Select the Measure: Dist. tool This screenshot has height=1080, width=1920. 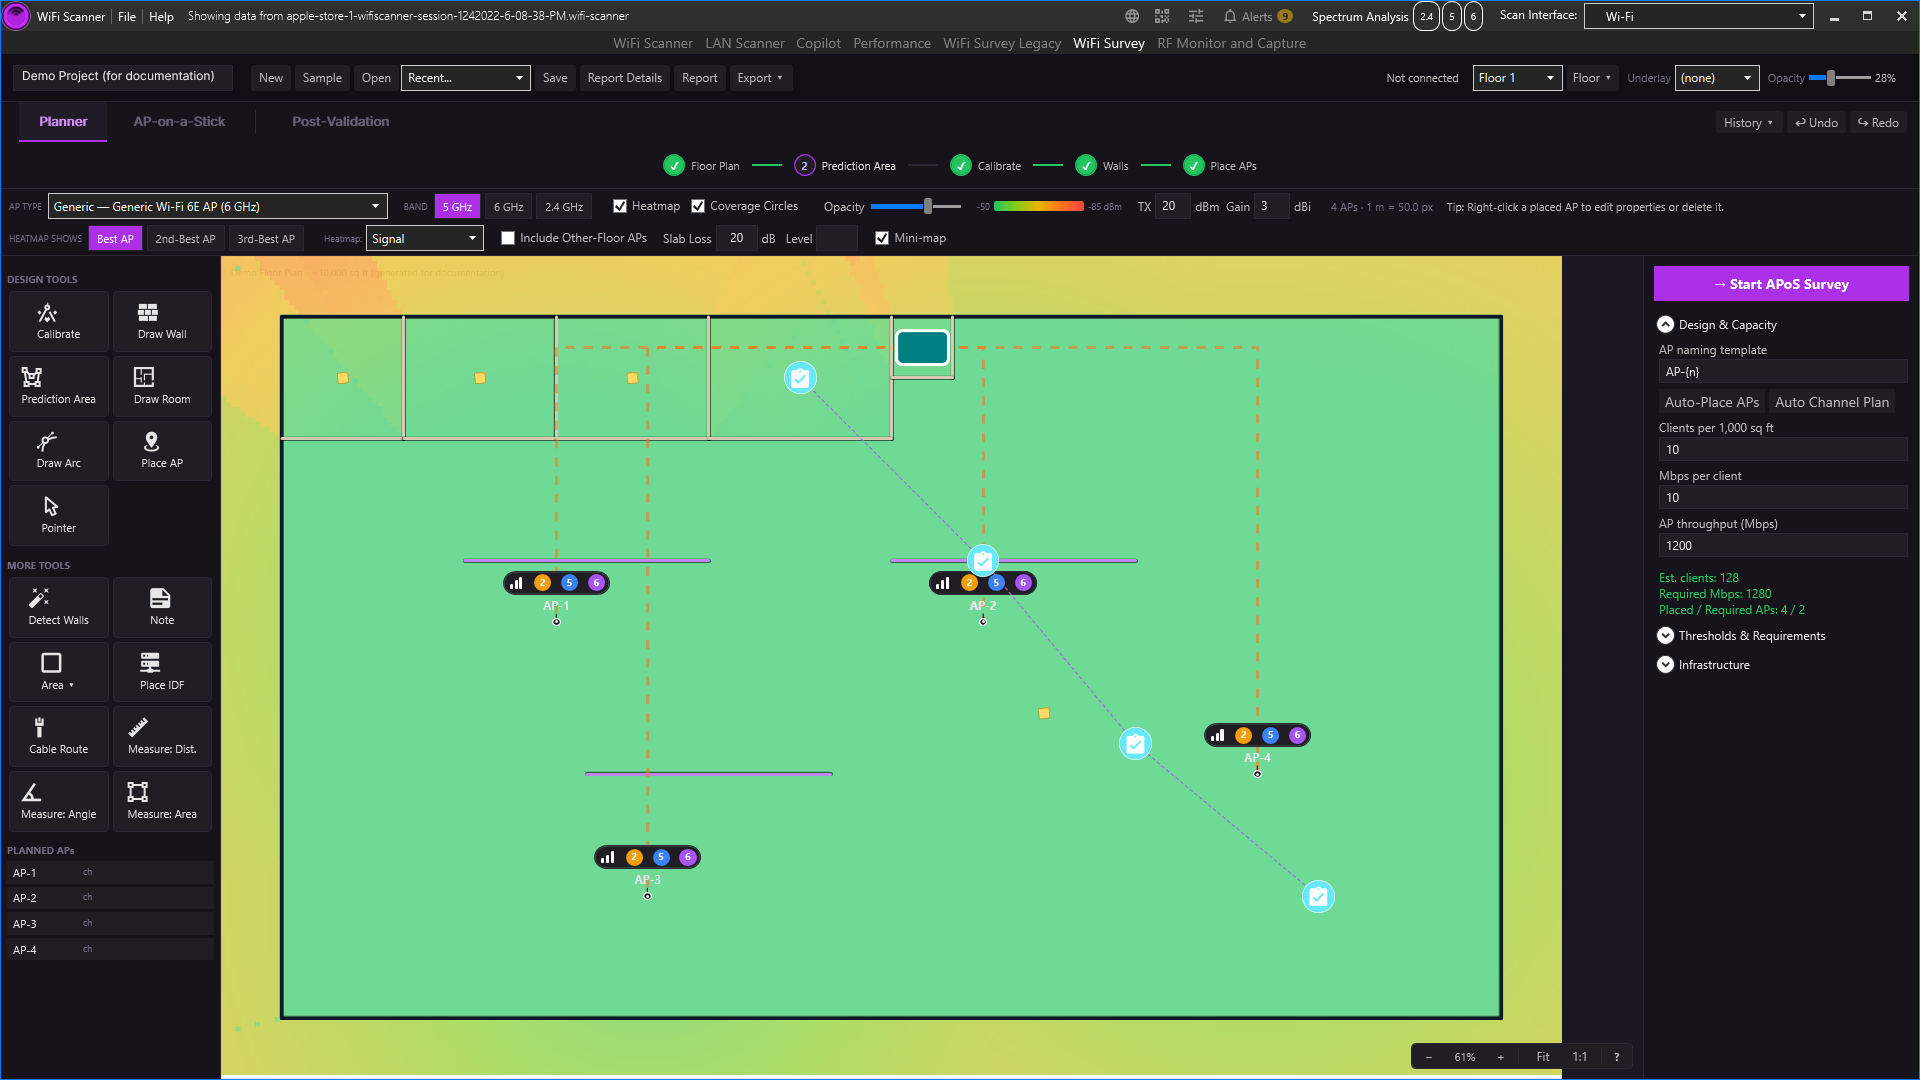pos(162,736)
